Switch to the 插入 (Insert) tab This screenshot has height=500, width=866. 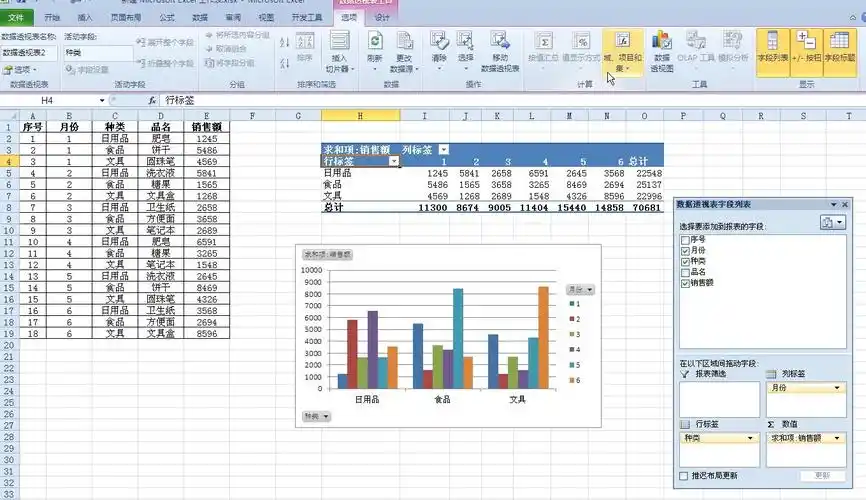point(85,18)
